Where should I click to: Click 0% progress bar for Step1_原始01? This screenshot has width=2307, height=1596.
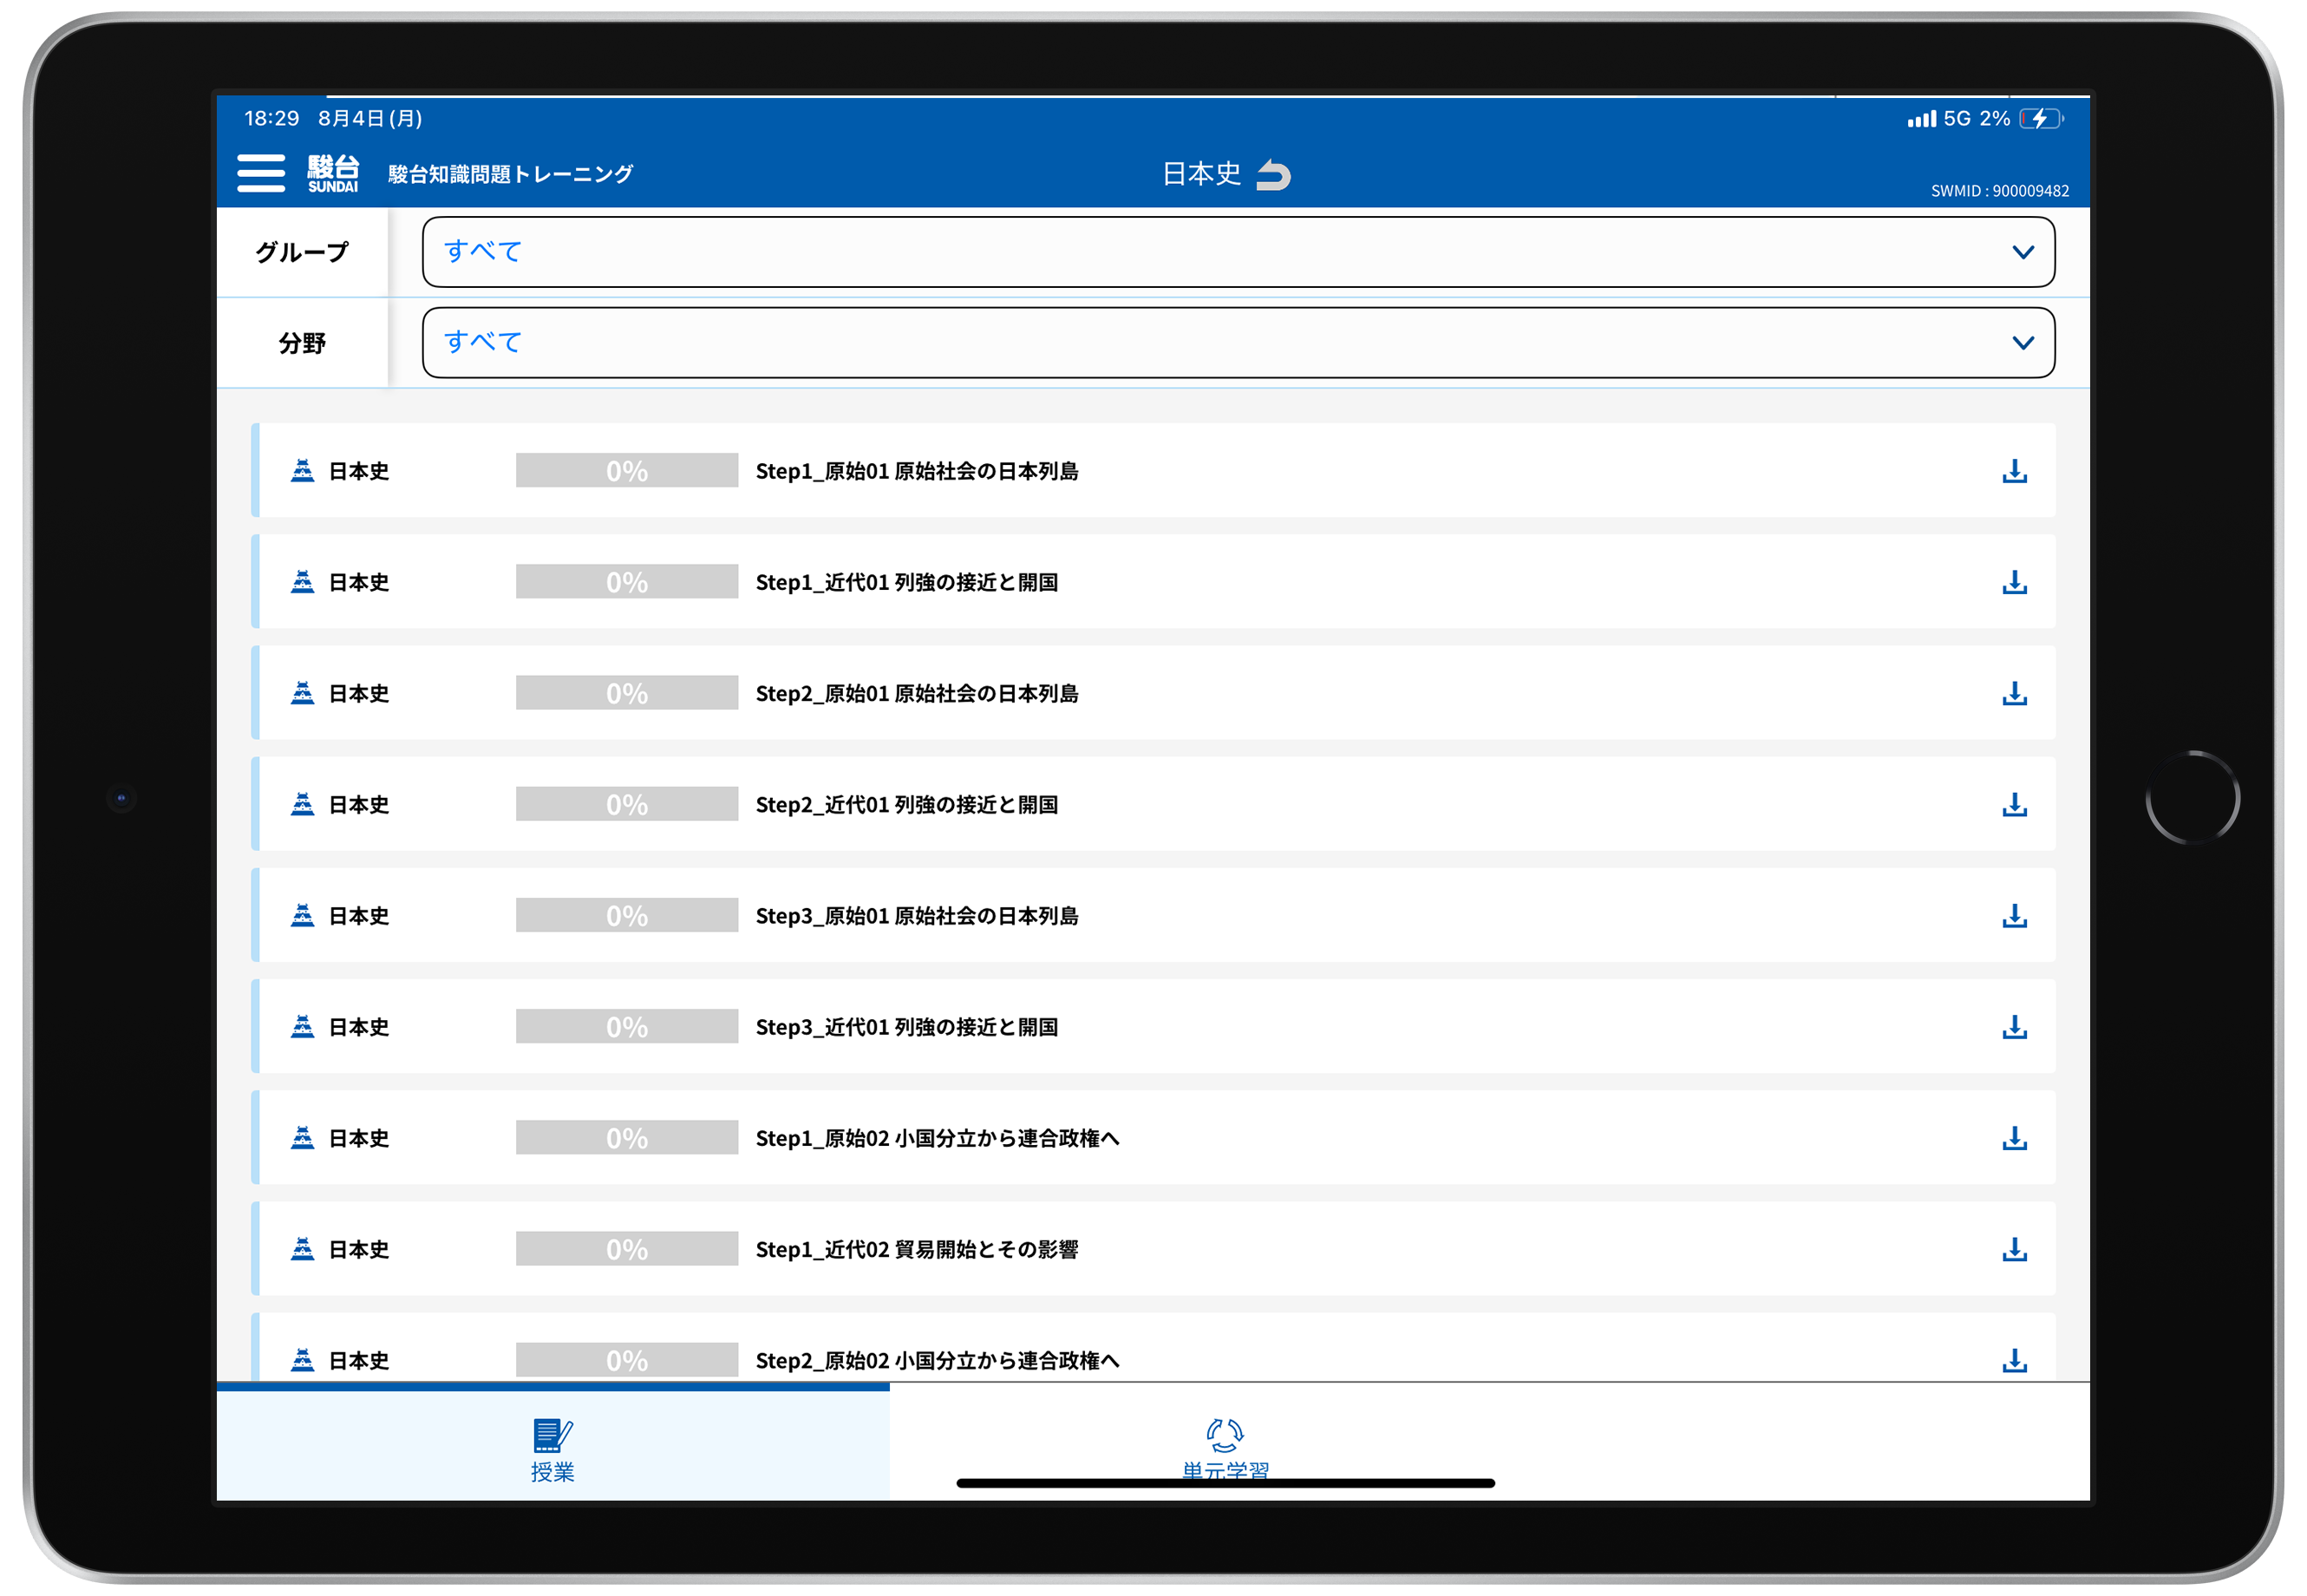627,471
